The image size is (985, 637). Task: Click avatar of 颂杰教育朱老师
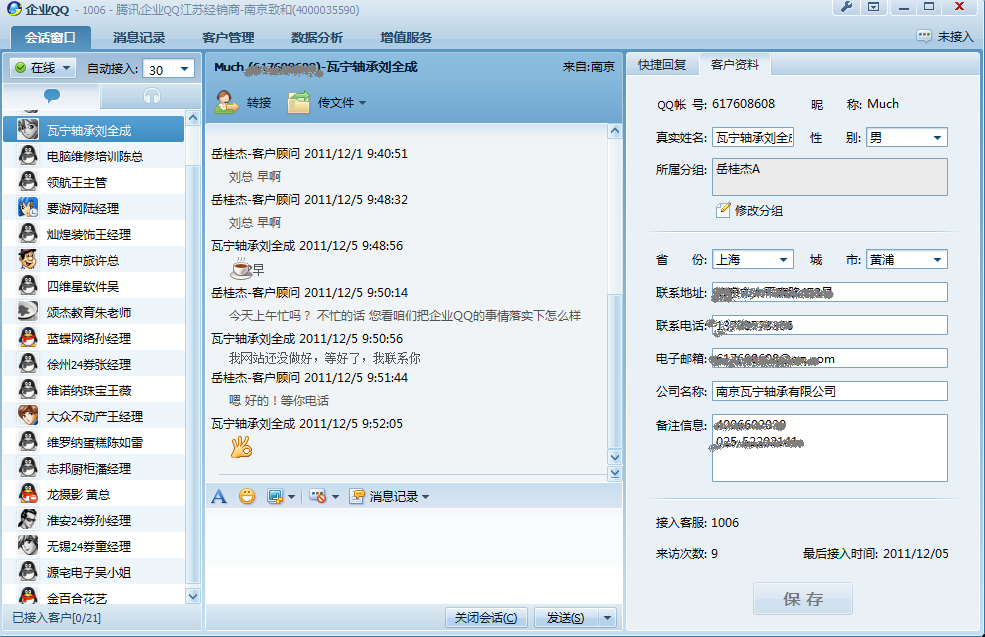point(28,312)
